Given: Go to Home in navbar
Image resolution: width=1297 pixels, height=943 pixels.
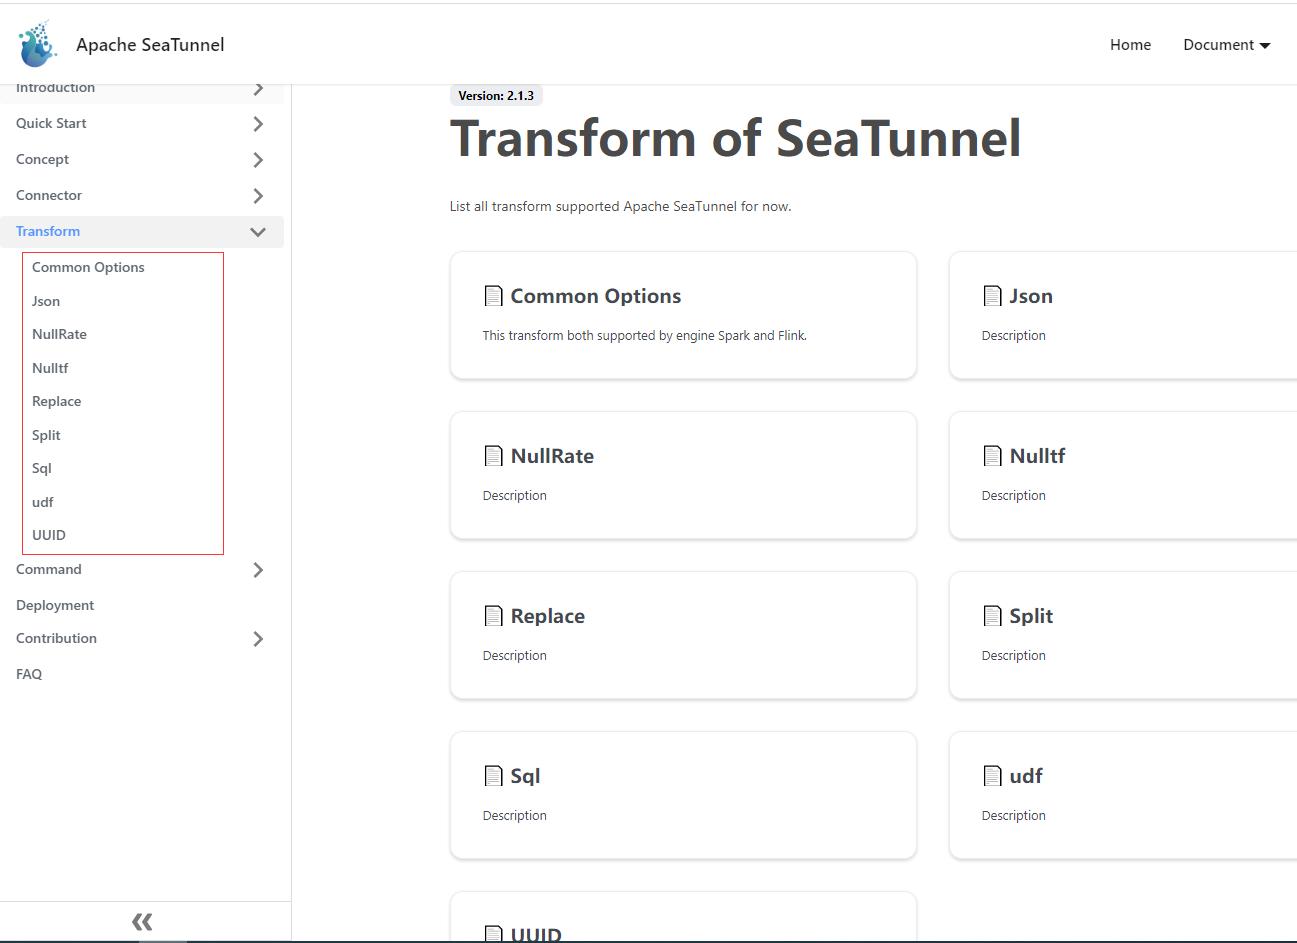Looking at the screenshot, I should tap(1130, 45).
